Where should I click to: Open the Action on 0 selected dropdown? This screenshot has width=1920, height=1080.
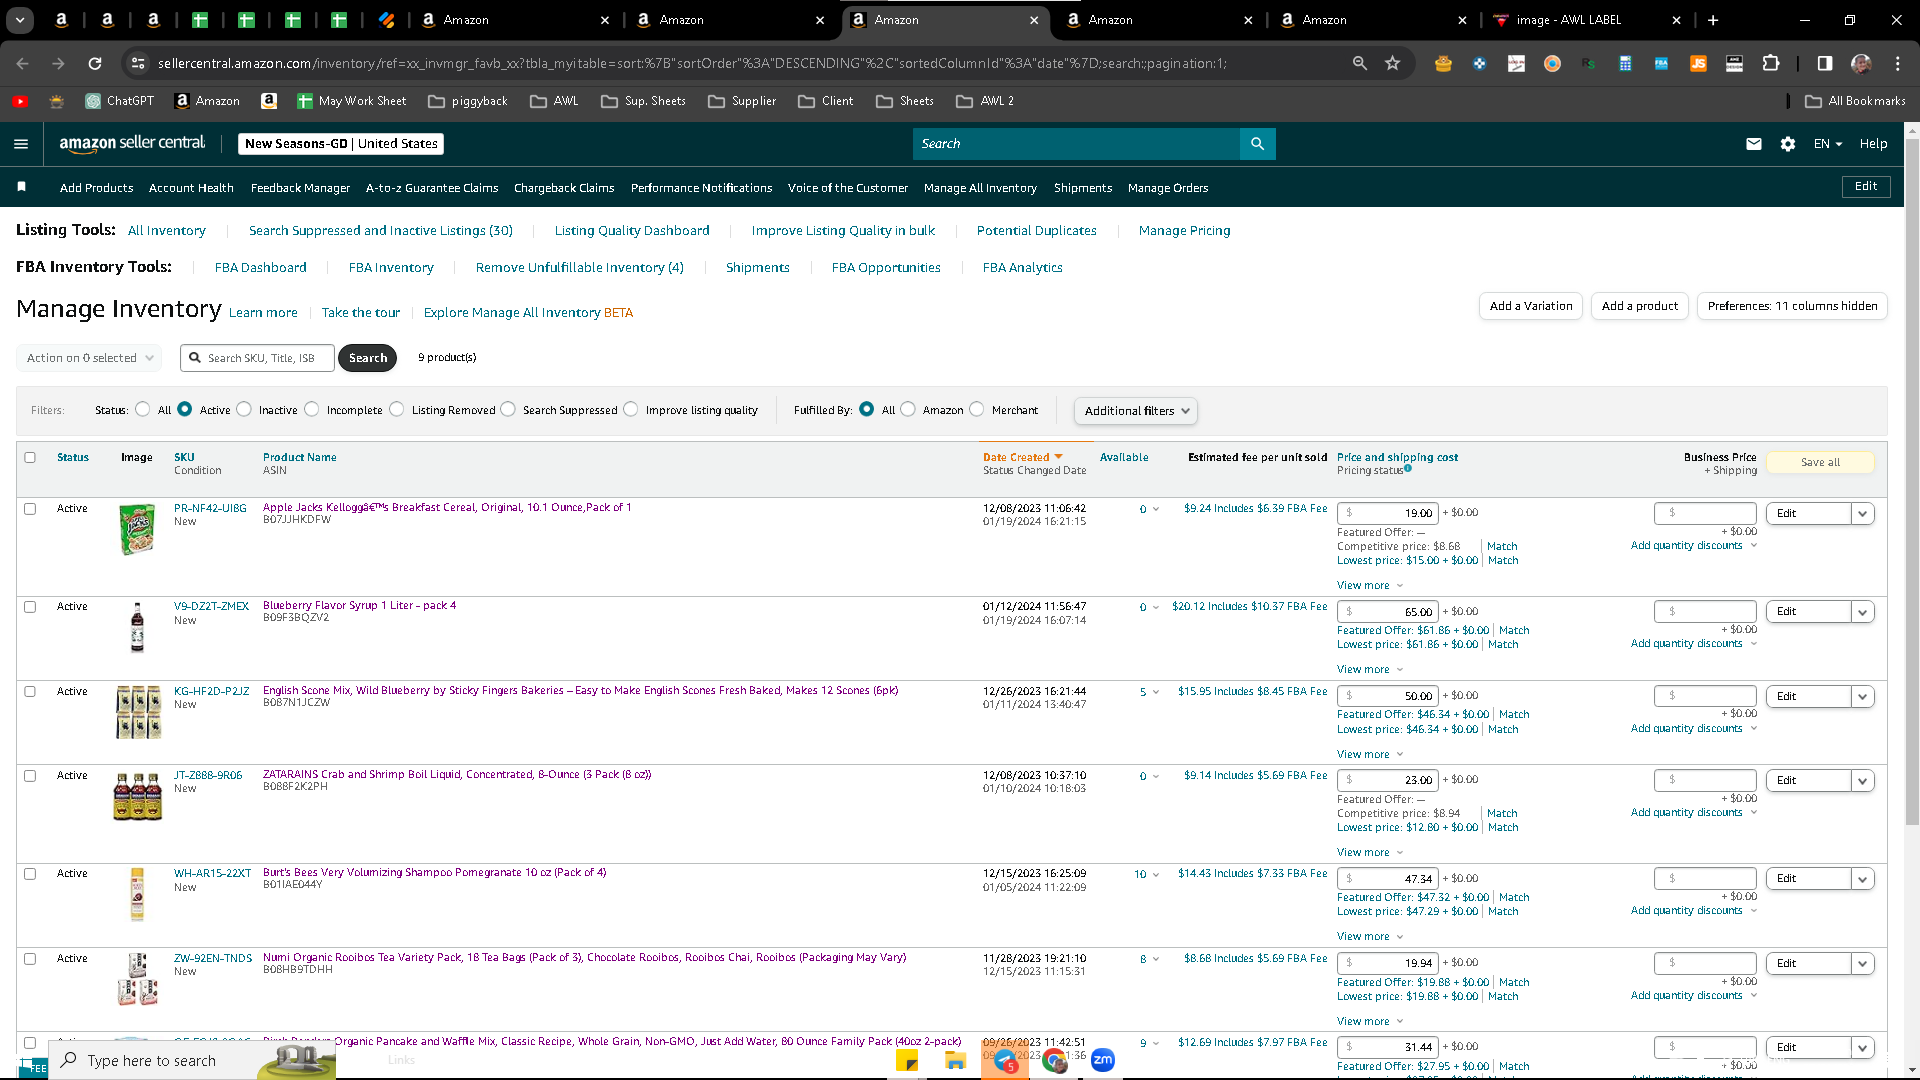(x=89, y=358)
